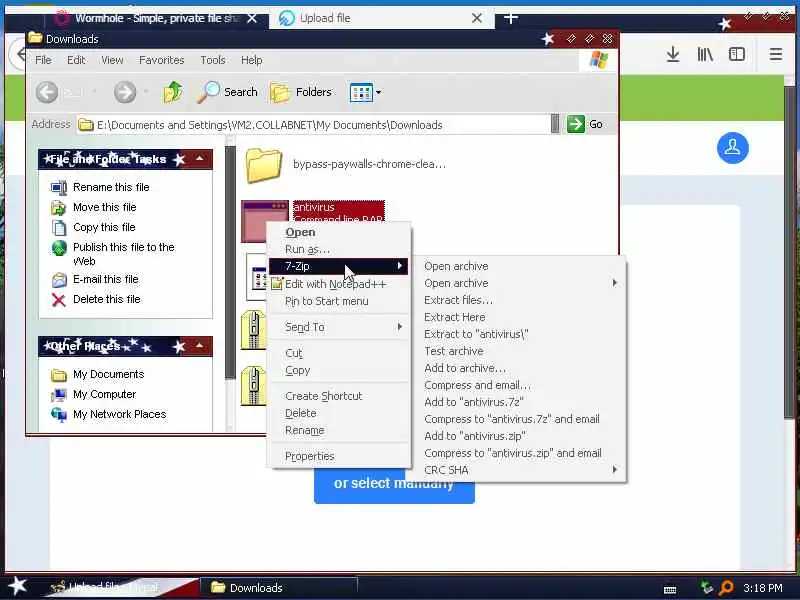The width and height of the screenshot is (800, 600).
Task: Toggle the browser sidebar icon
Action: pos(737,54)
